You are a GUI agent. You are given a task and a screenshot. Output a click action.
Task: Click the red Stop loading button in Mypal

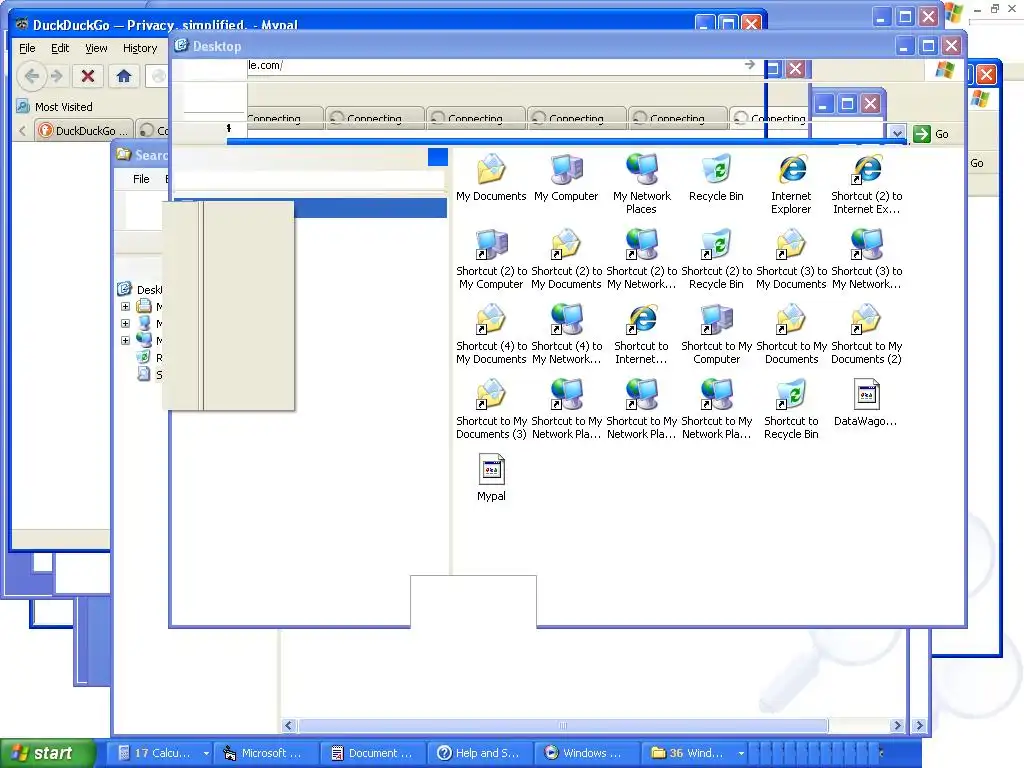tap(88, 76)
